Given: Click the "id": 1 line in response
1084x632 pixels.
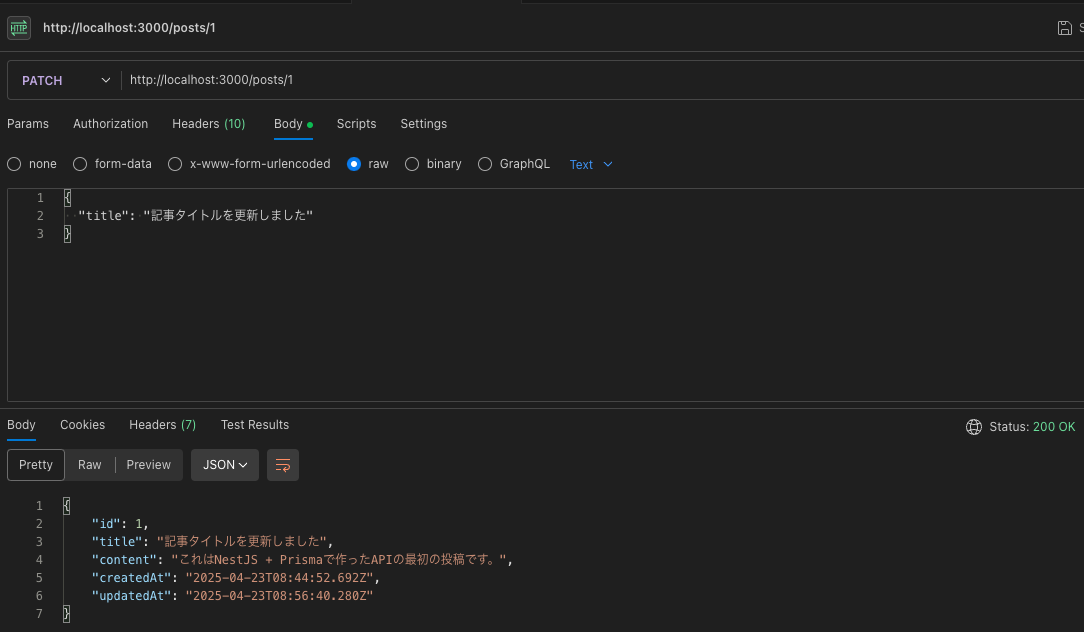Looking at the screenshot, I should 120,523.
